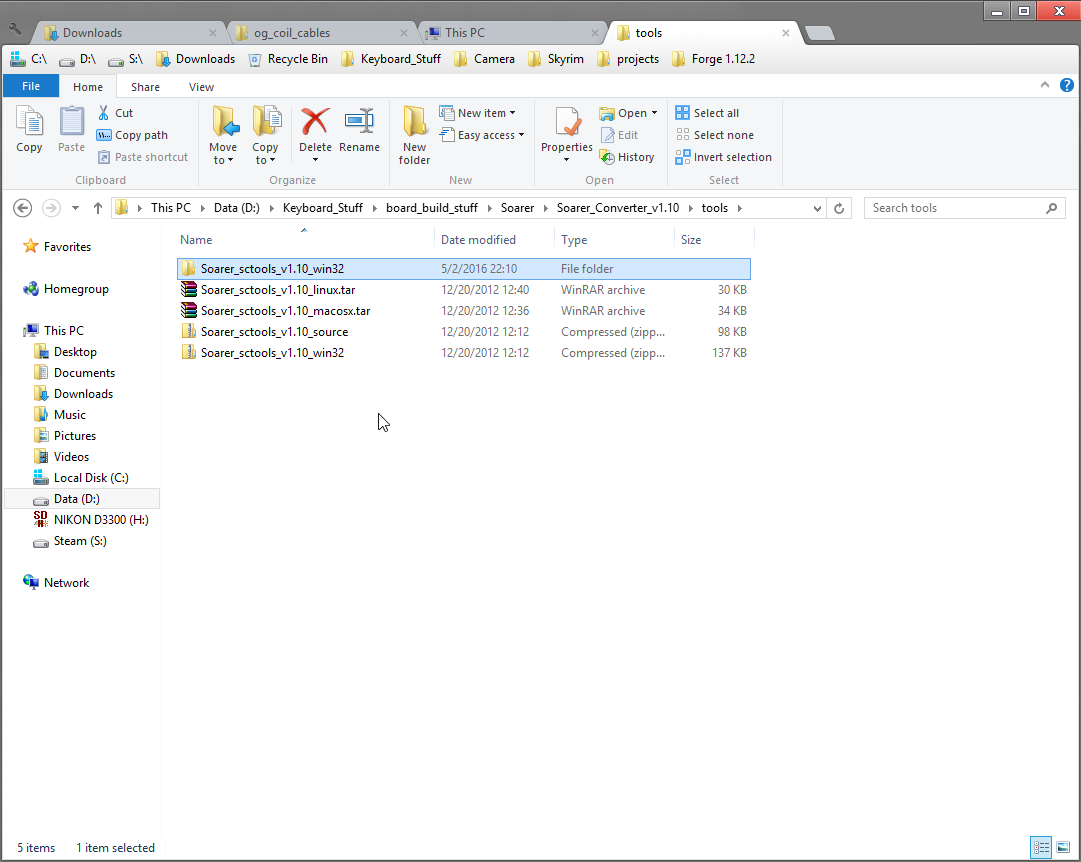Viewport: 1081px width, 862px height.
Task: Select Soarer_sctools_v1.10_linux.tar file
Action: [464, 290]
